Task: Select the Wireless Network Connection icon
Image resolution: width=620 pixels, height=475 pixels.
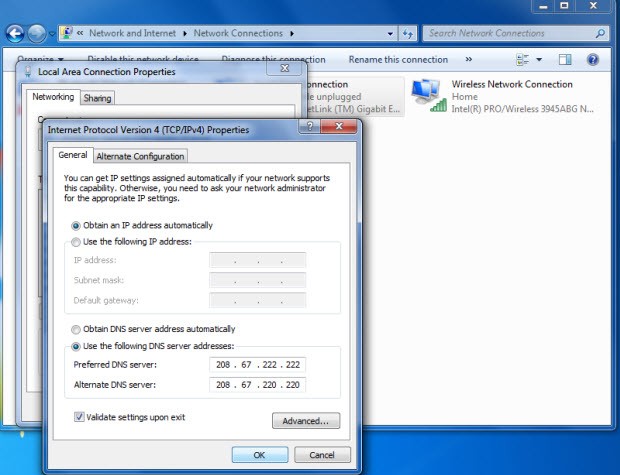Action: point(430,95)
